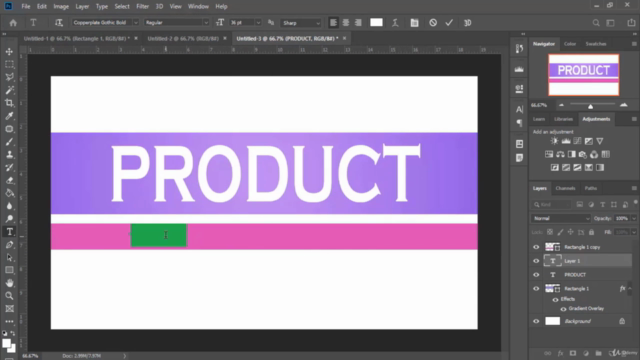Toggle text orientation icon
This screenshot has height=360, width=640.
click(59, 23)
